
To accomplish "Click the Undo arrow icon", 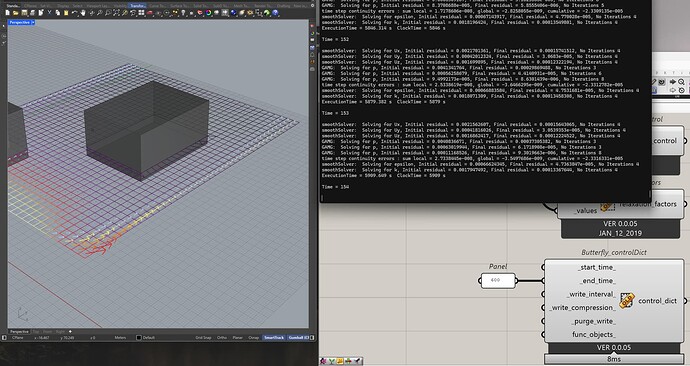I will (x=74, y=13).
